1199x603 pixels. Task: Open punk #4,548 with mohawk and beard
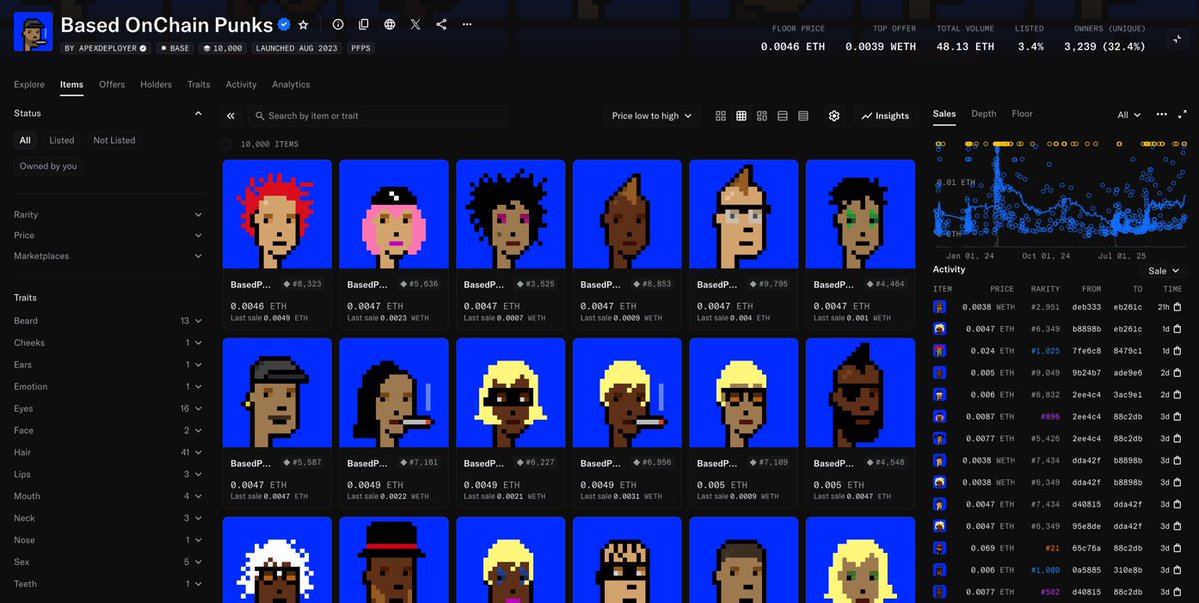(x=860, y=393)
